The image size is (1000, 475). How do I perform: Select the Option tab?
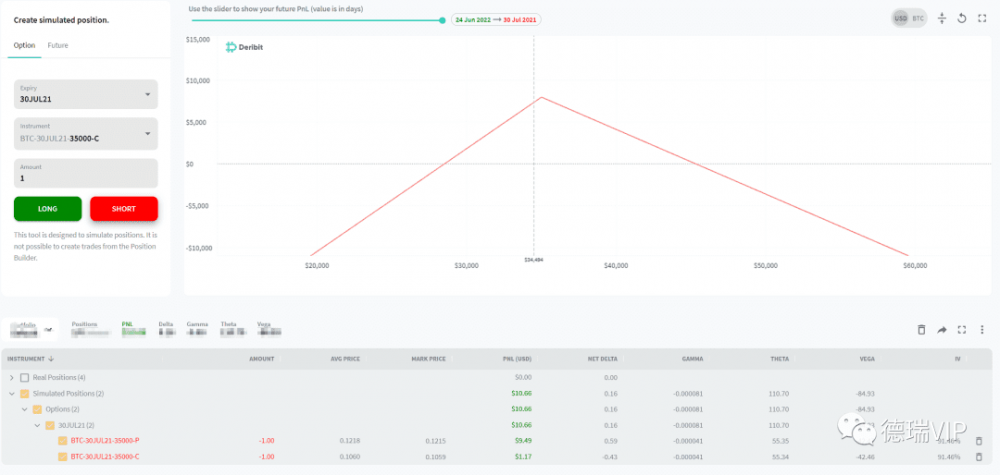point(24,45)
